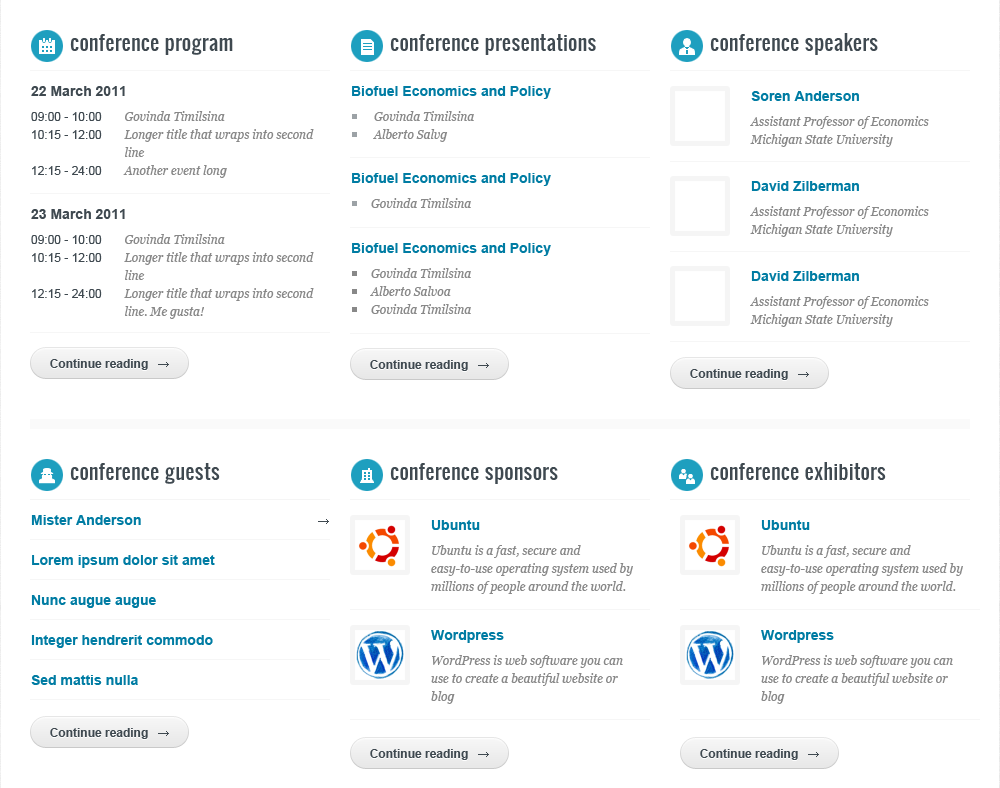Viewport: 1000px width, 788px height.
Task: Open Soren Anderson speaker profile link
Action: [x=805, y=97]
